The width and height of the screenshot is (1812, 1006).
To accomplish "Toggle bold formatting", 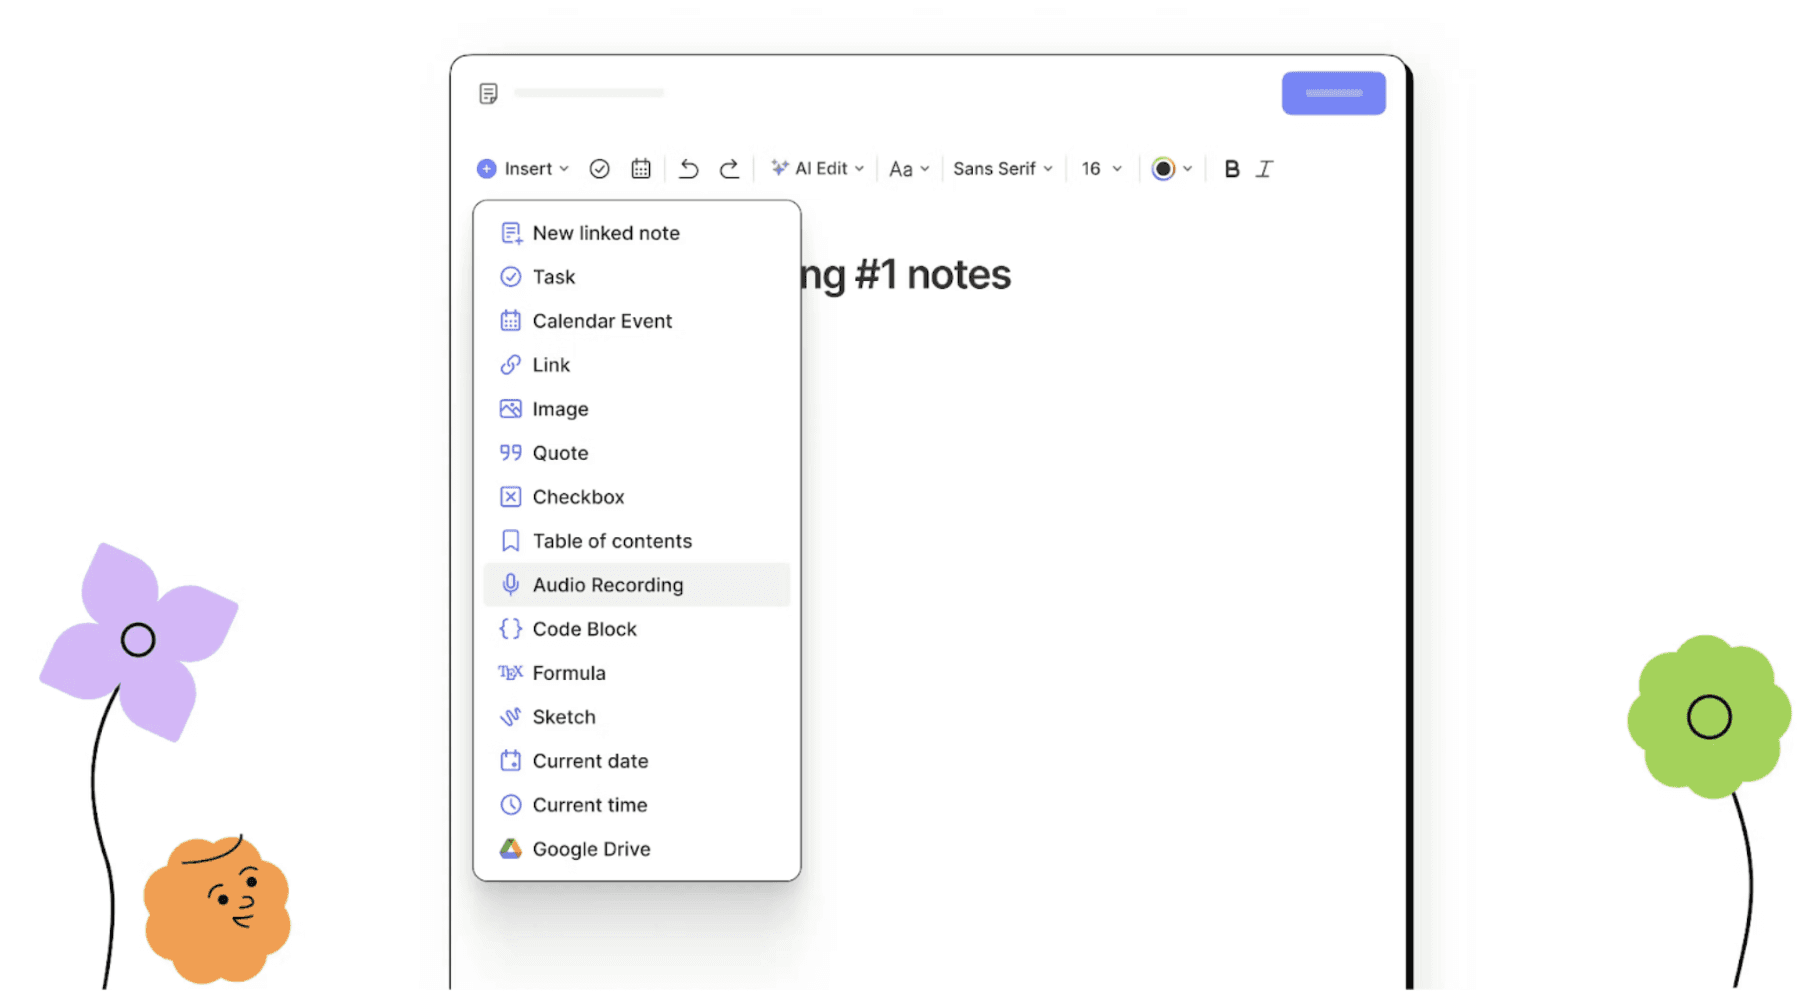I will [x=1231, y=168].
